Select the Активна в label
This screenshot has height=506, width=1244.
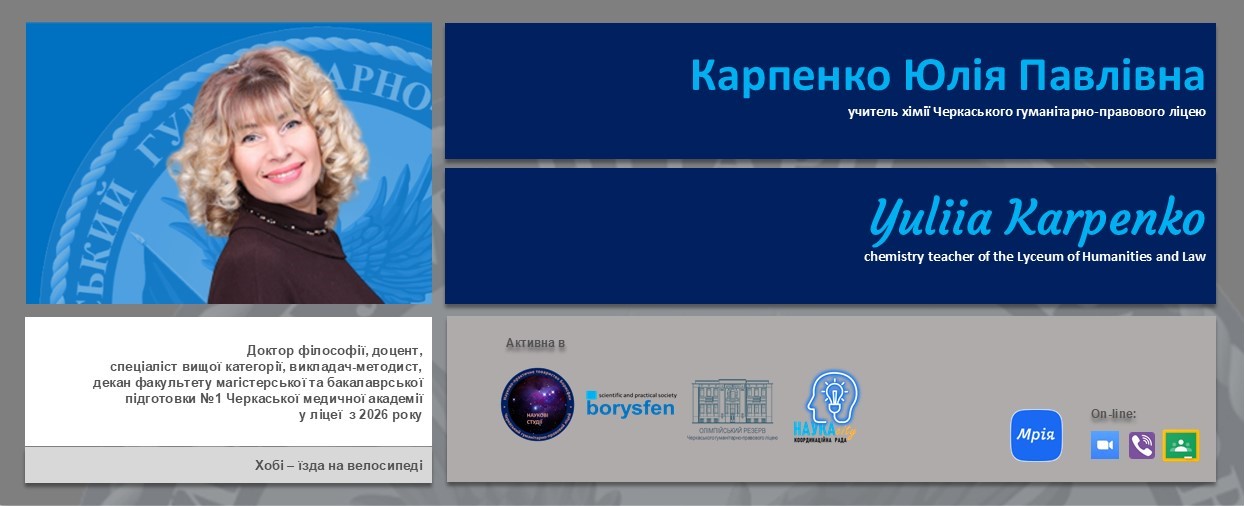point(535,343)
